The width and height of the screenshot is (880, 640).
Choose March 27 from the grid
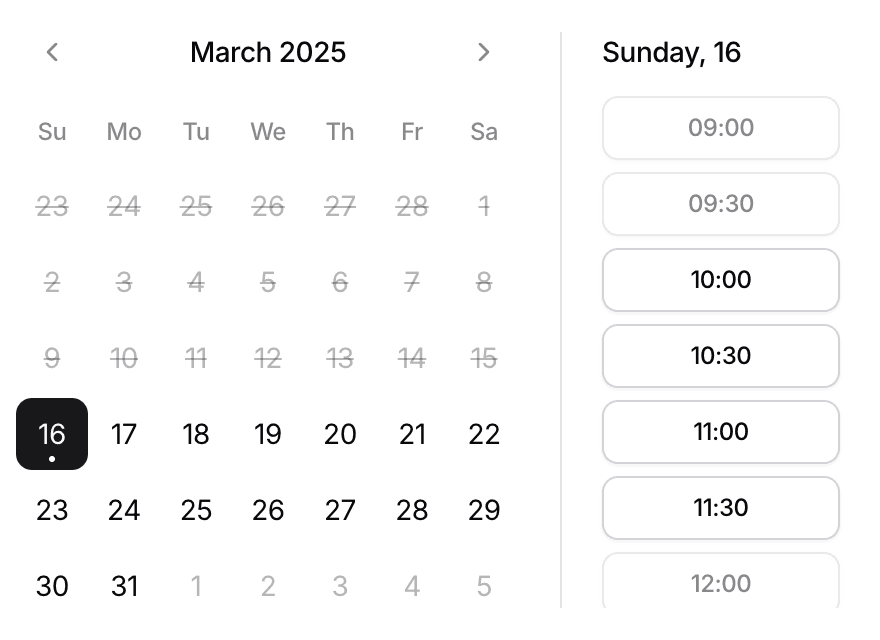(x=340, y=510)
